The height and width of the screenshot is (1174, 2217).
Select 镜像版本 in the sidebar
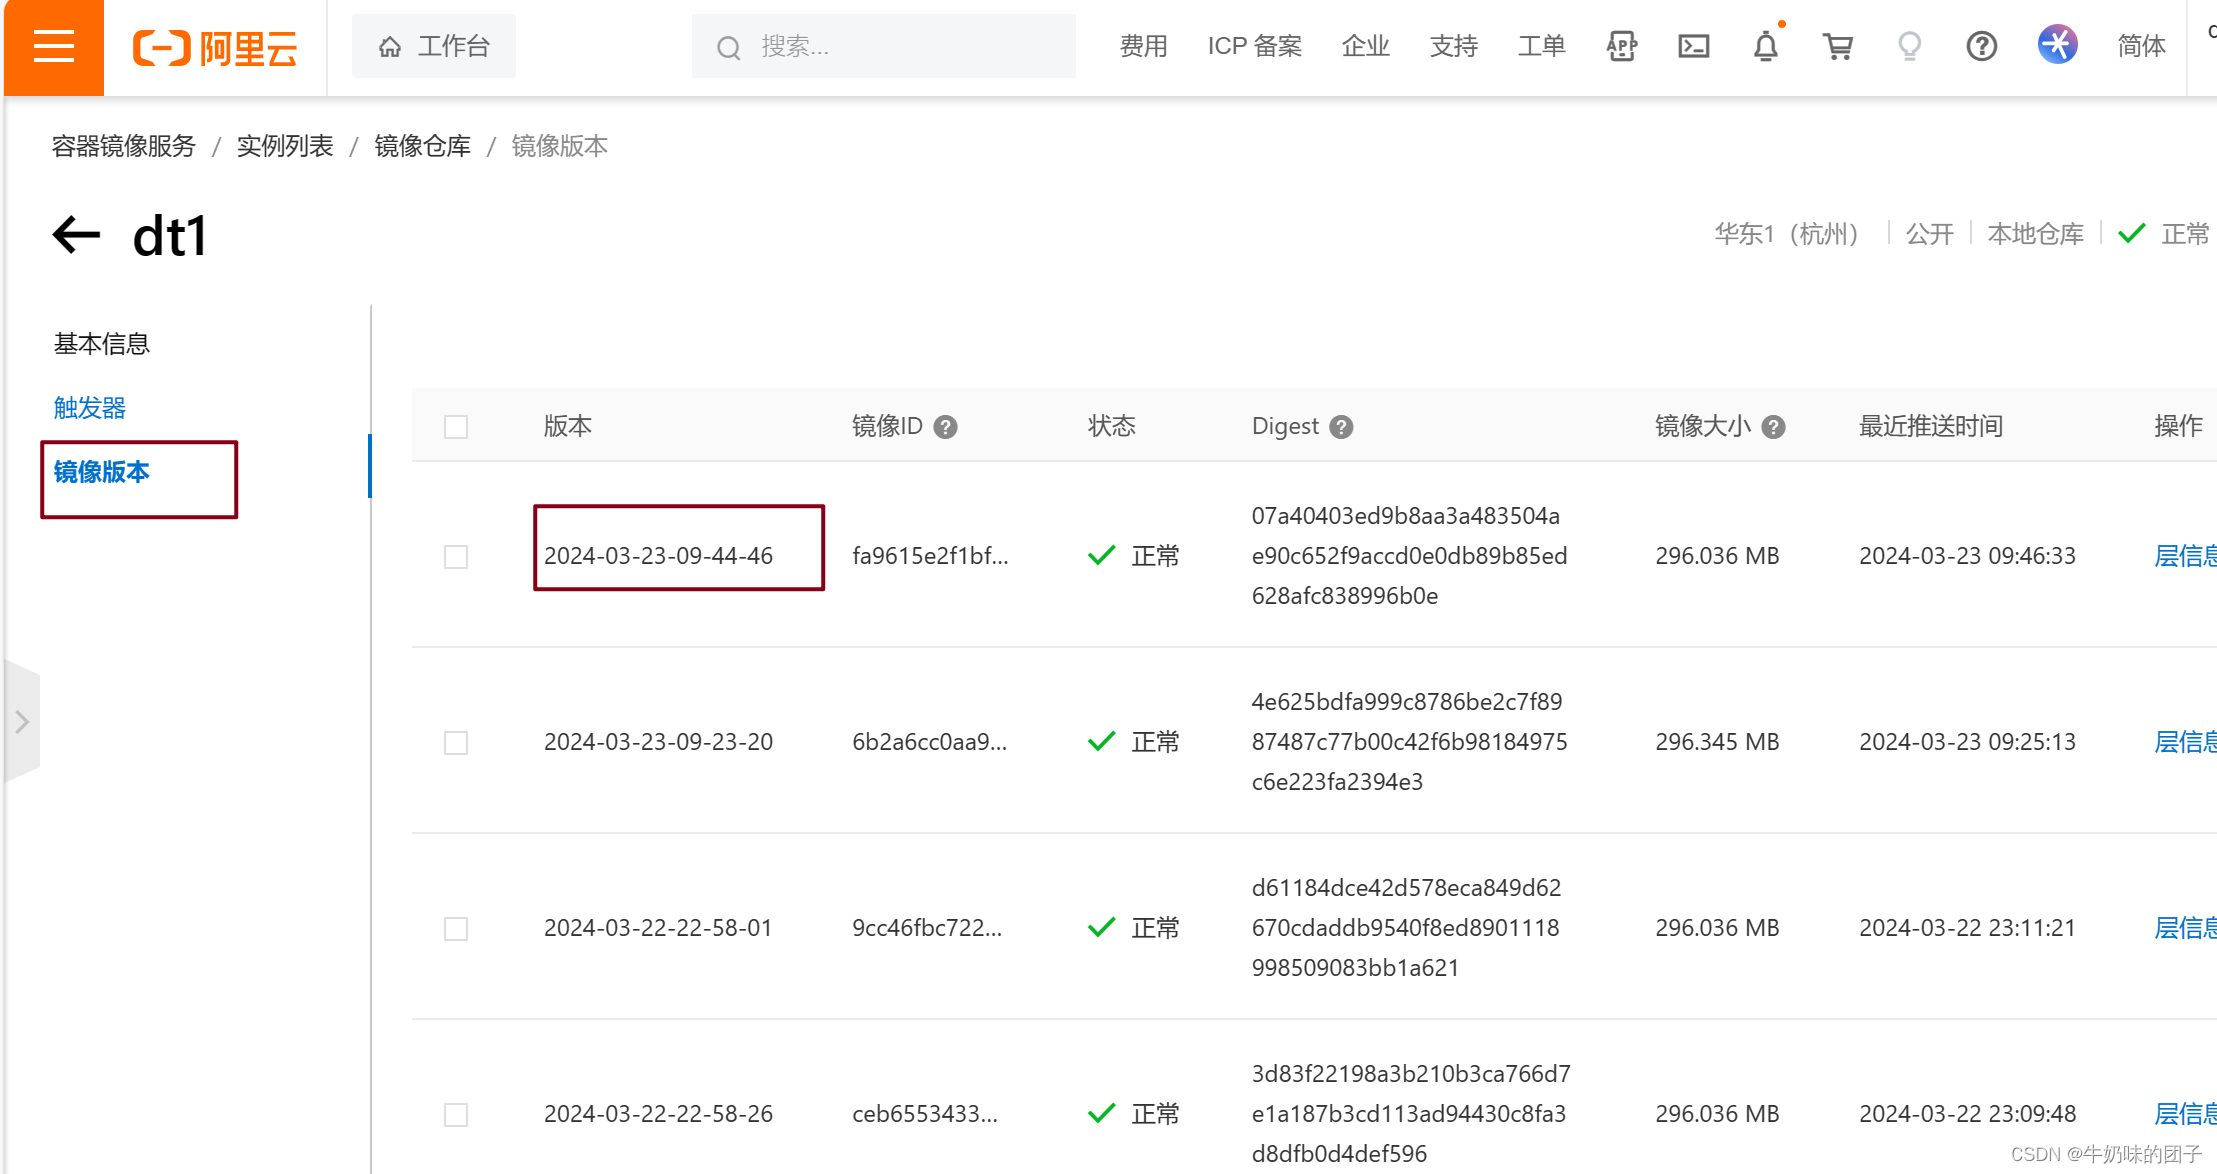(x=102, y=472)
